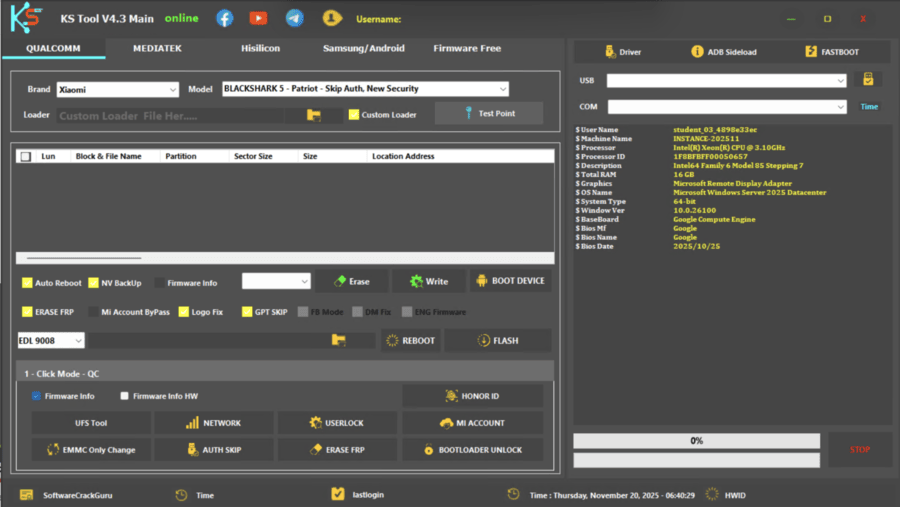Click the 0% progress bar
This screenshot has height=507, width=900.
click(696, 440)
